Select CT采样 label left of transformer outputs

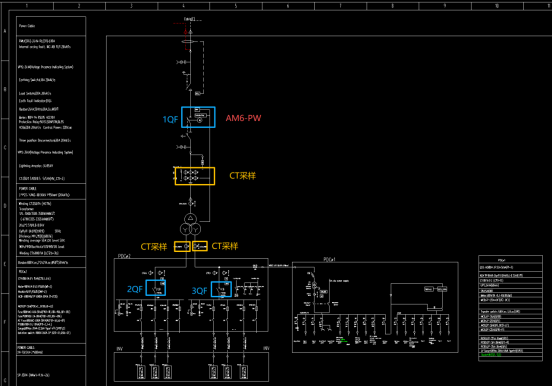pyautogui.click(x=154, y=247)
